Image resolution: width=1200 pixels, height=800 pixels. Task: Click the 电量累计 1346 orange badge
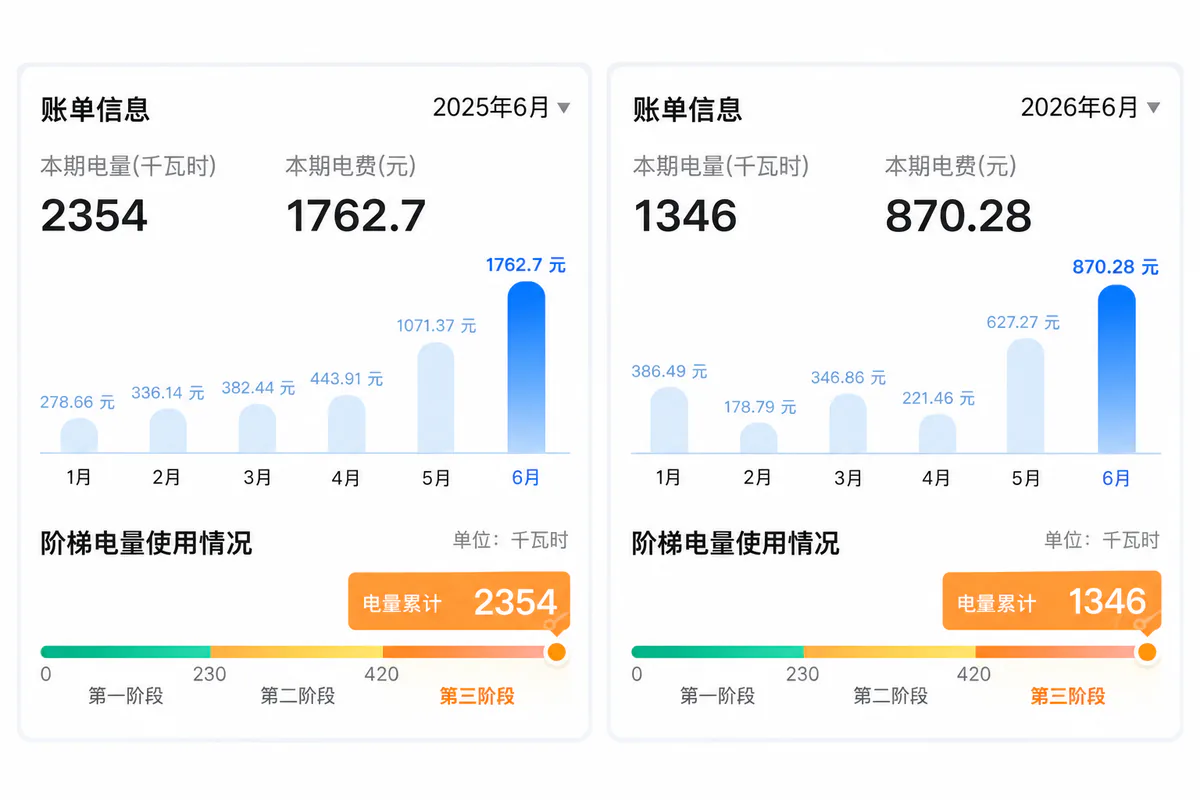[x=1052, y=600]
